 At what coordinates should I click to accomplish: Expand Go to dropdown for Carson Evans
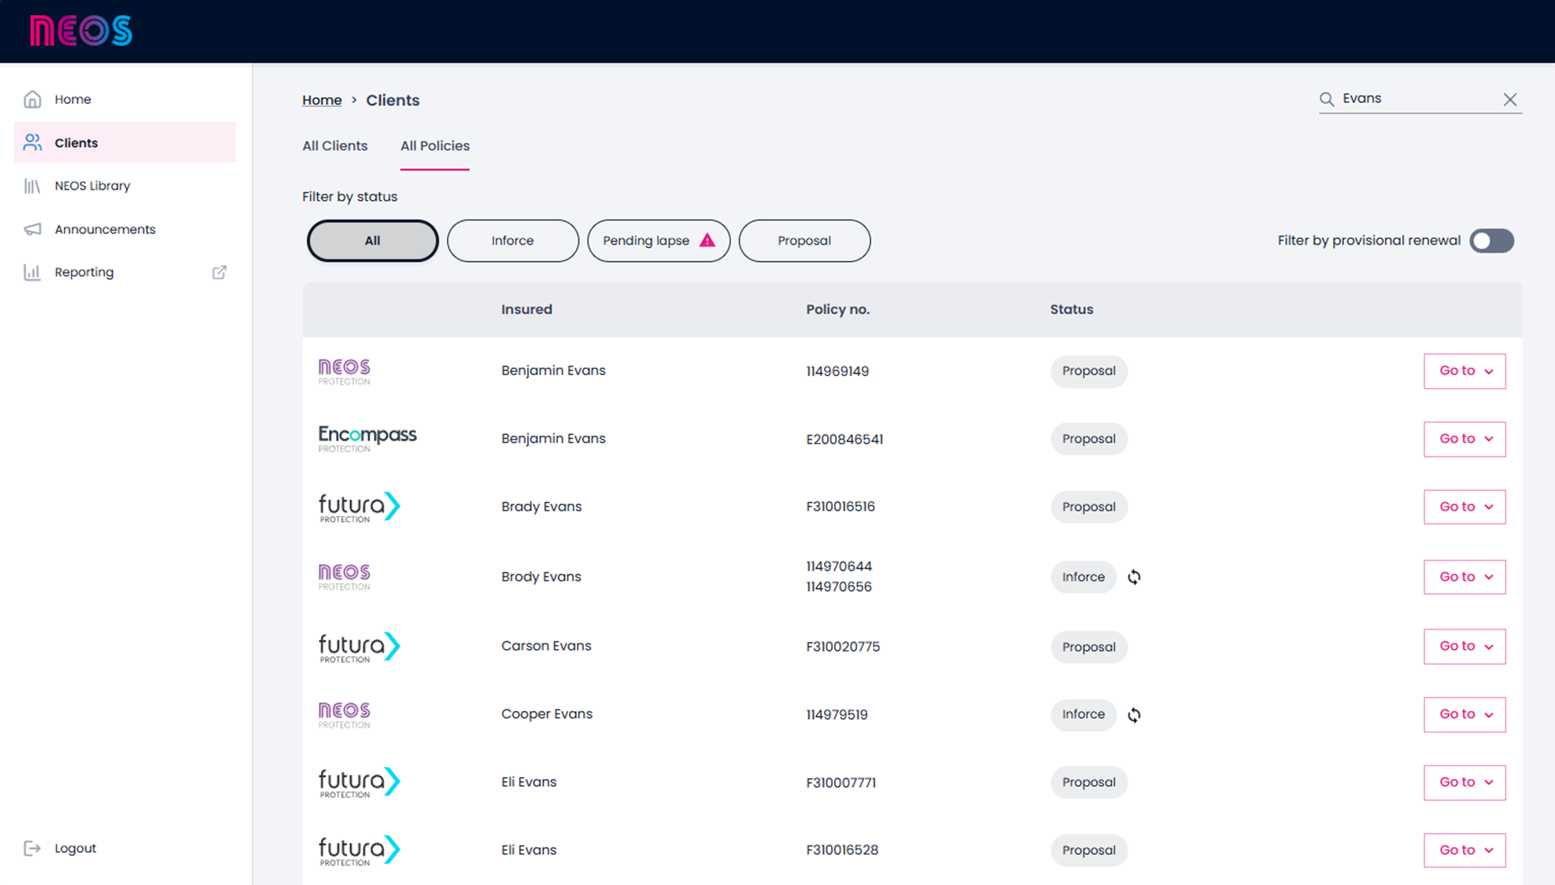tap(1464, 647)
